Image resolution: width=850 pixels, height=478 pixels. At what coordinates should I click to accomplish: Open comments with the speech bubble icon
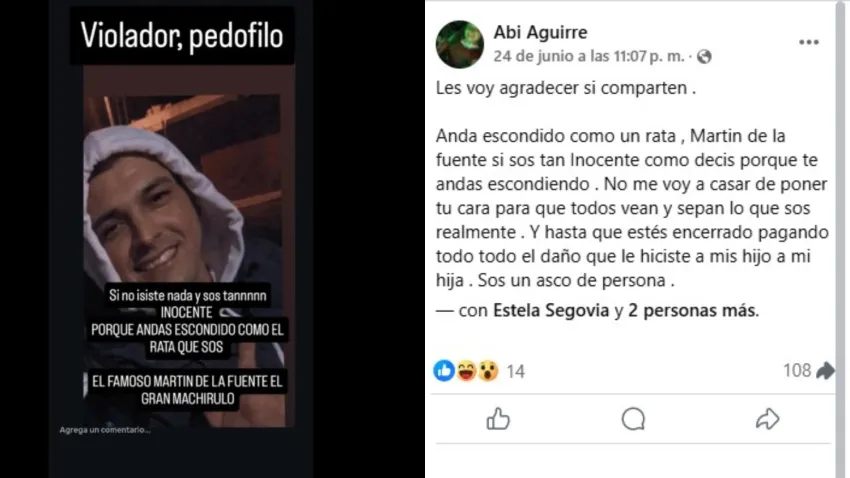(x=633, y=419)
